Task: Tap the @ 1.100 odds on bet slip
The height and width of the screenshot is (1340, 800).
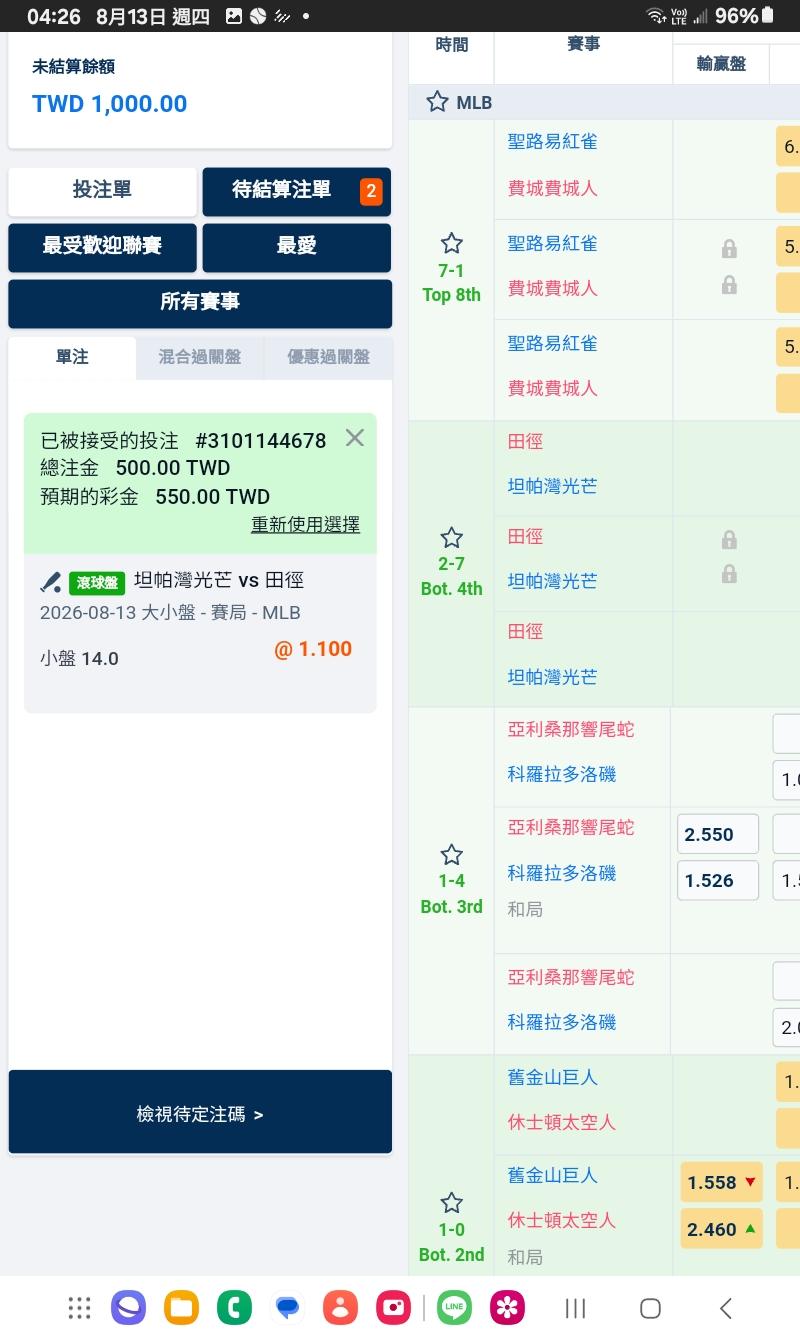Action: (x=313, y=649)
